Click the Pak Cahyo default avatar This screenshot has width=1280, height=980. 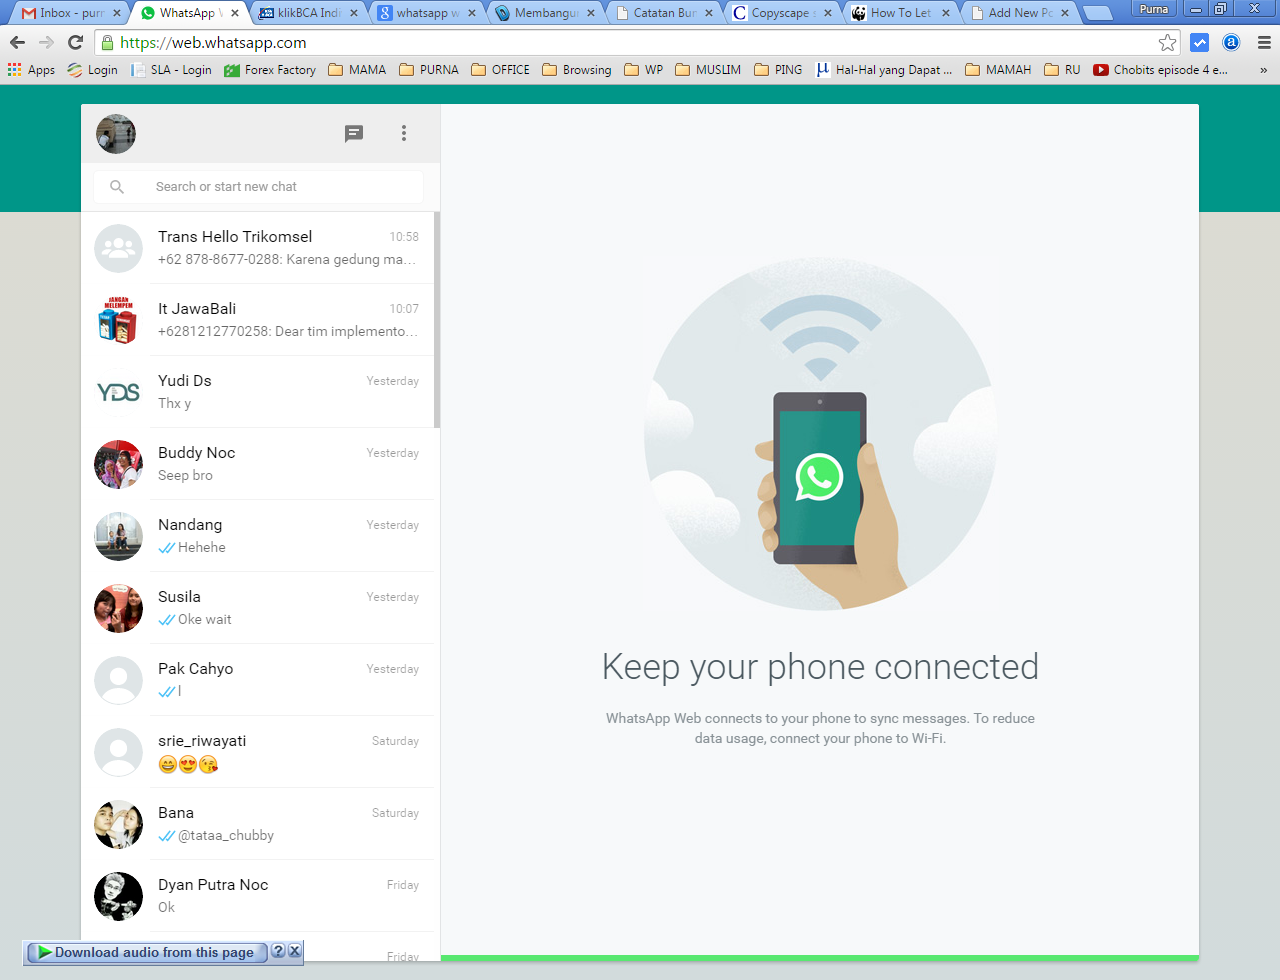point(119,680)
